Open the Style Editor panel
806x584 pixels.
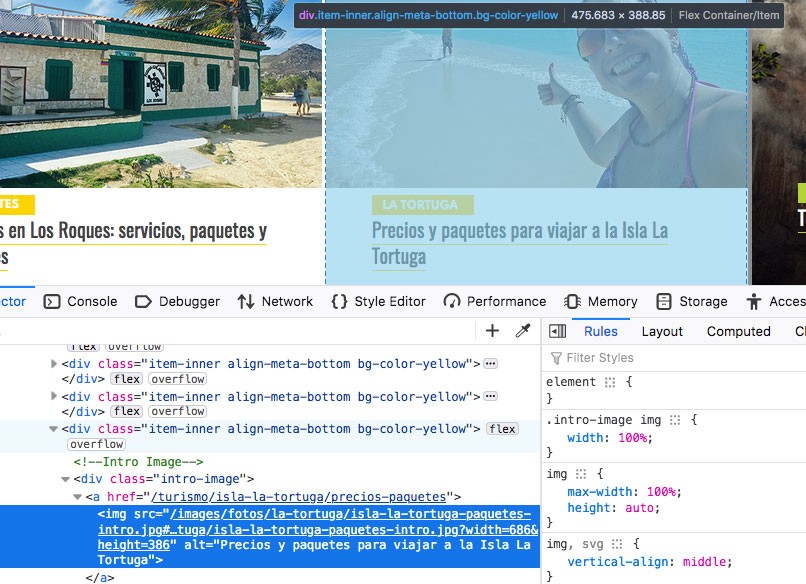click(x=377, y=301)
